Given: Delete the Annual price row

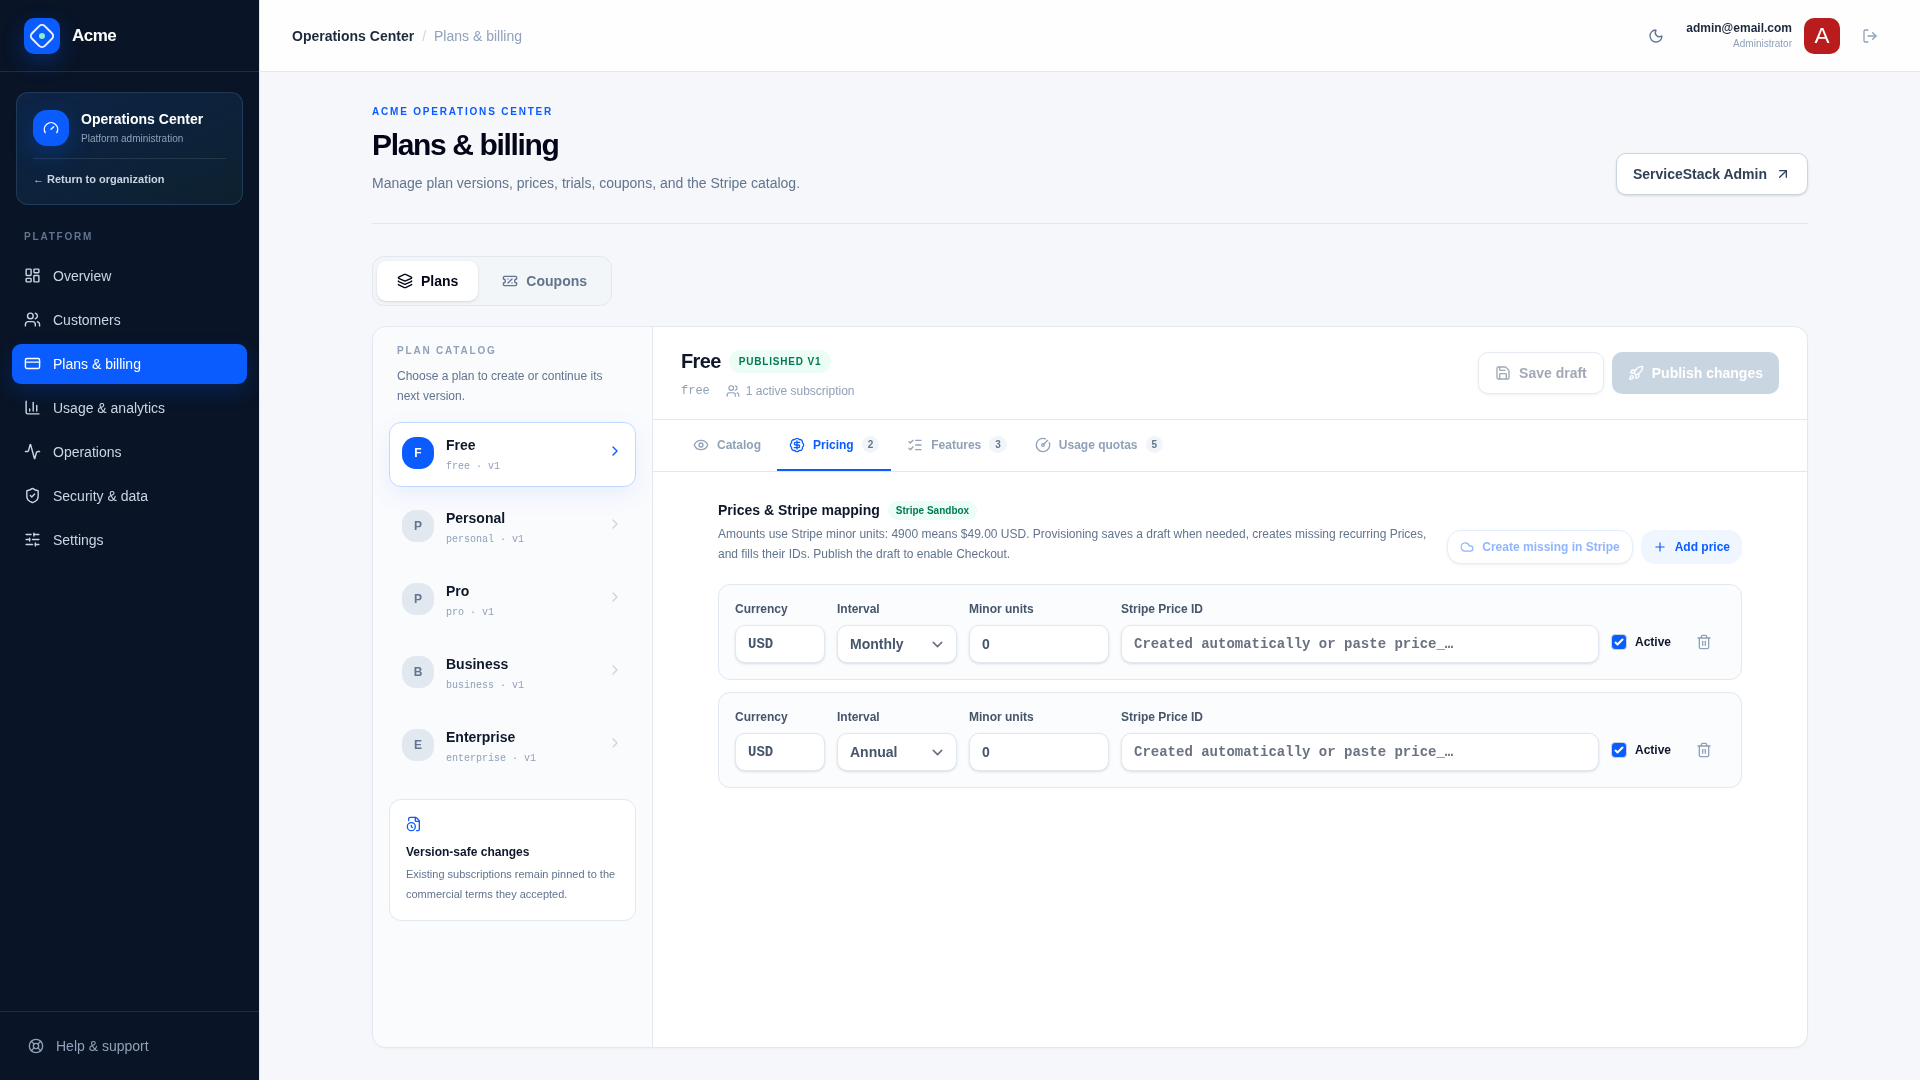Looking at the screenshot, I should tap(1704, 750).
